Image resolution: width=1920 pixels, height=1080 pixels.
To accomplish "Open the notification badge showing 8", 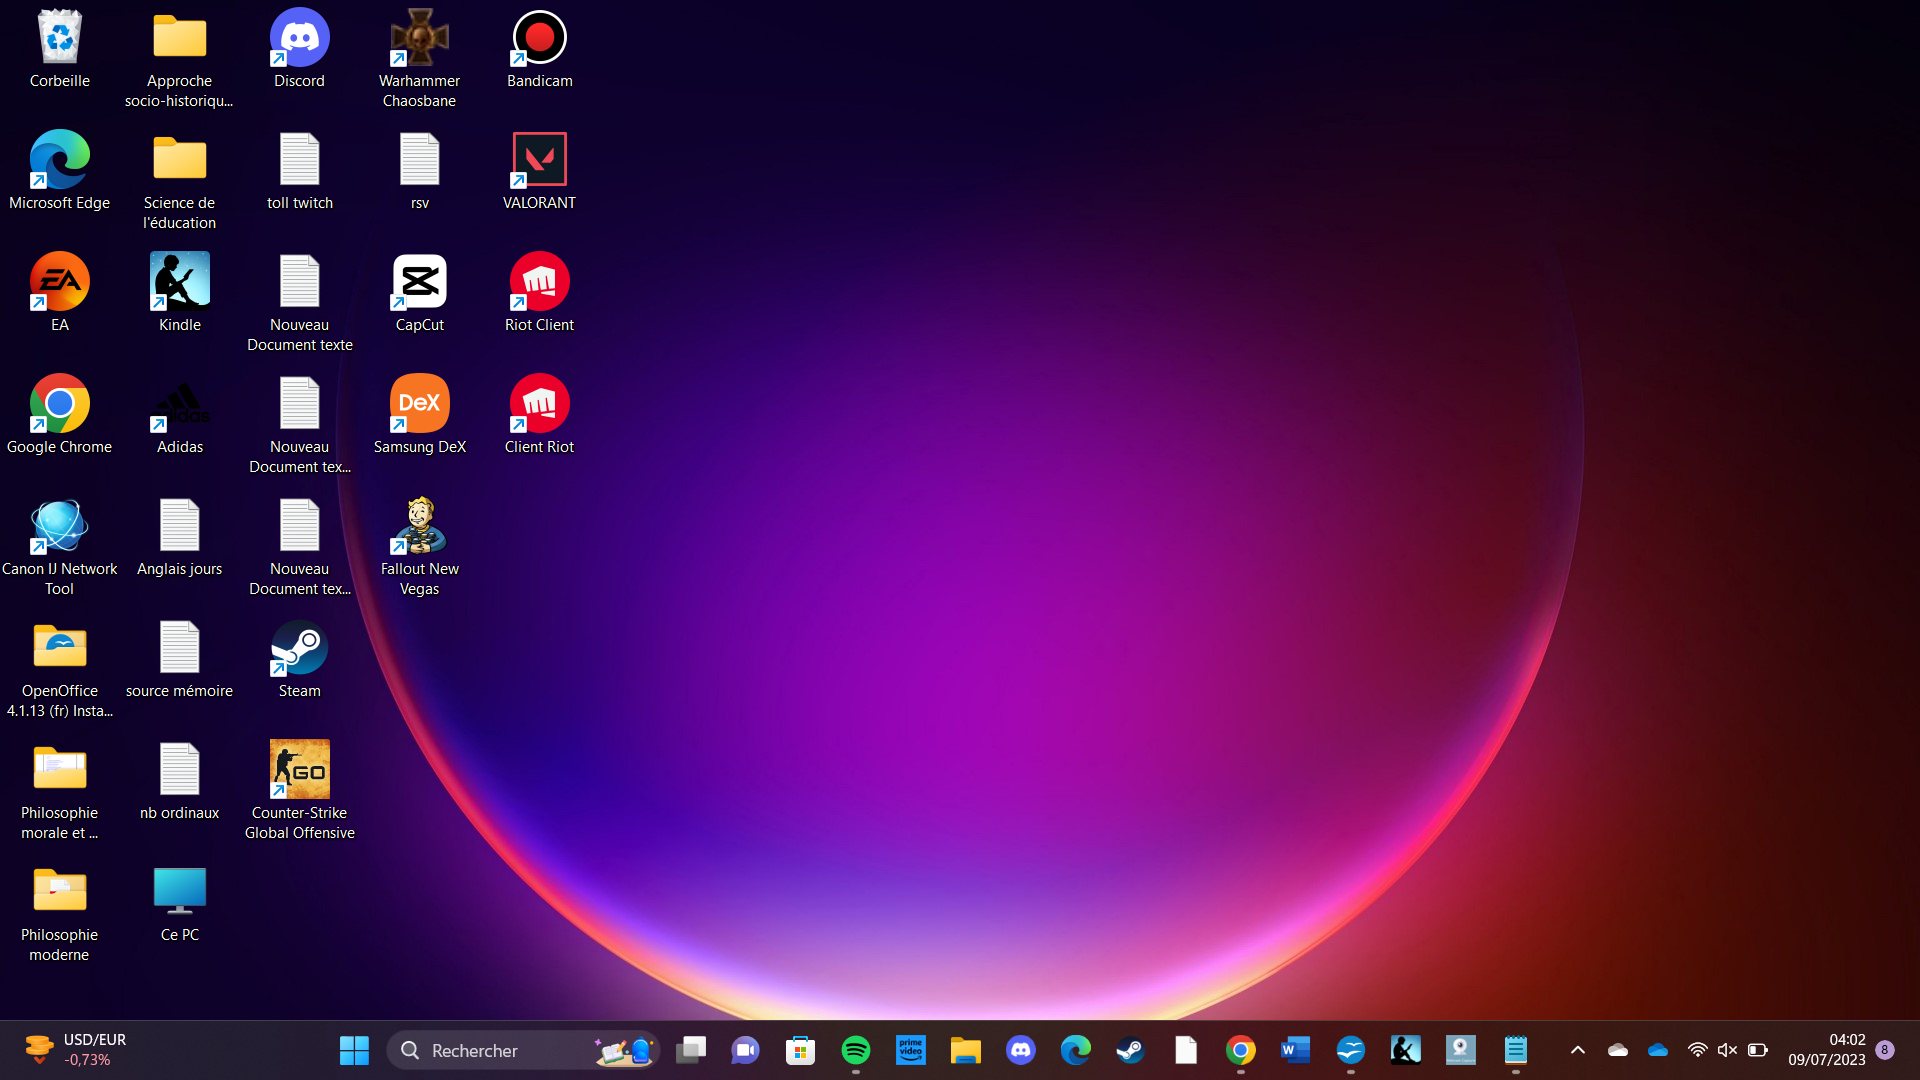I will click(x=1885, y=1050).
